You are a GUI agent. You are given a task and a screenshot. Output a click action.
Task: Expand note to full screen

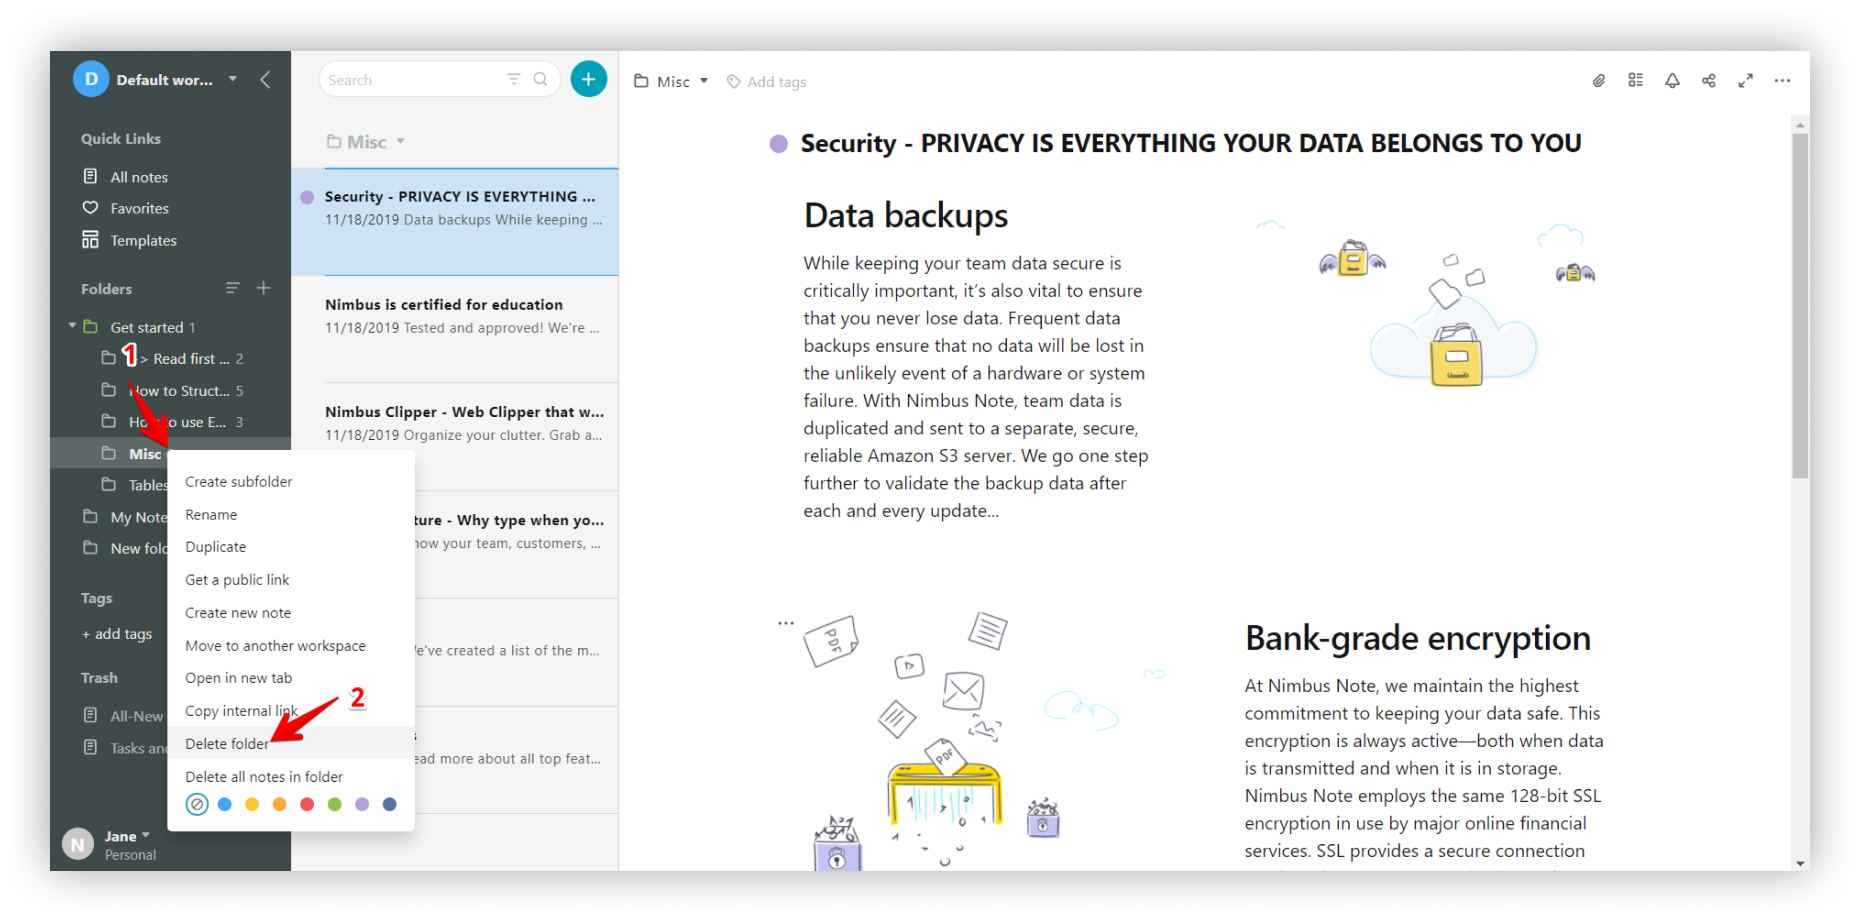coord(1745,81)
